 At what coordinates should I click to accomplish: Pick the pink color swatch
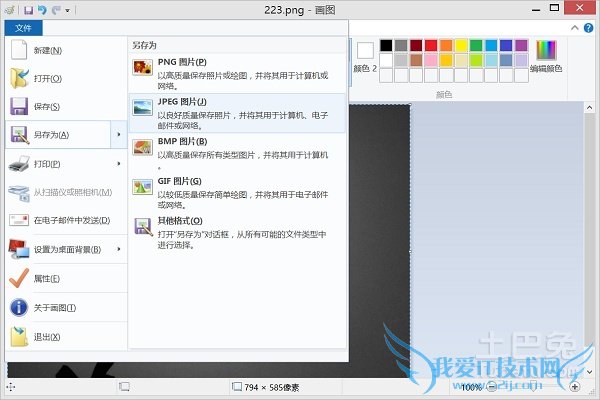pyautogui.click(x=431, y=60)
